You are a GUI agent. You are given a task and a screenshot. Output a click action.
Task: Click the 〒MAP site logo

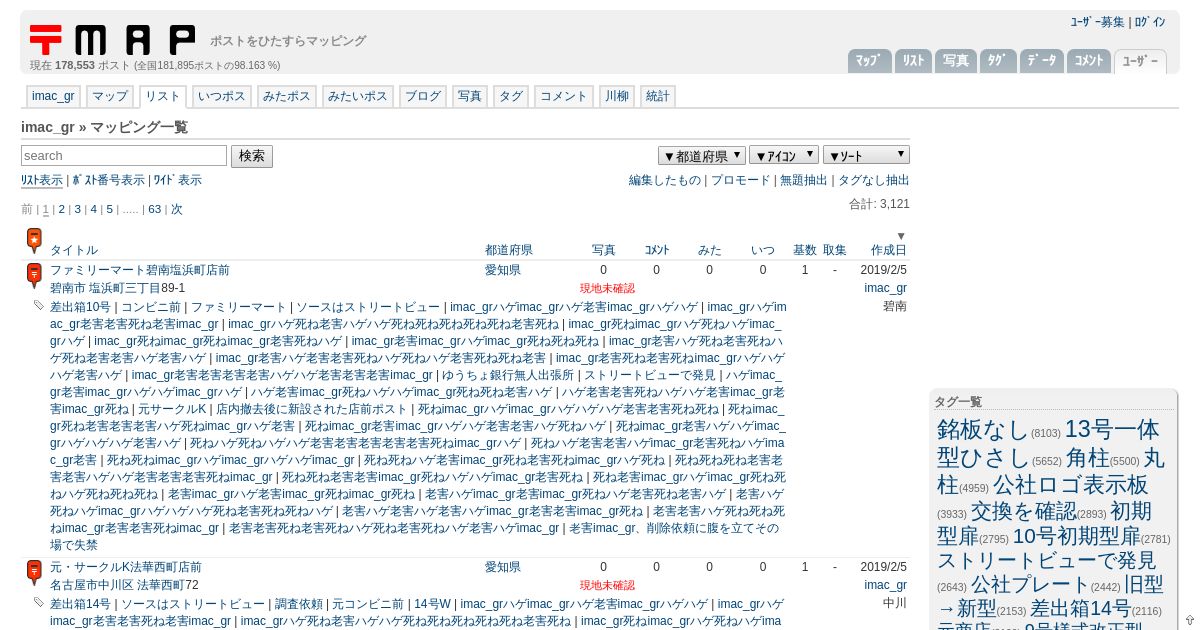pos(112,39)
